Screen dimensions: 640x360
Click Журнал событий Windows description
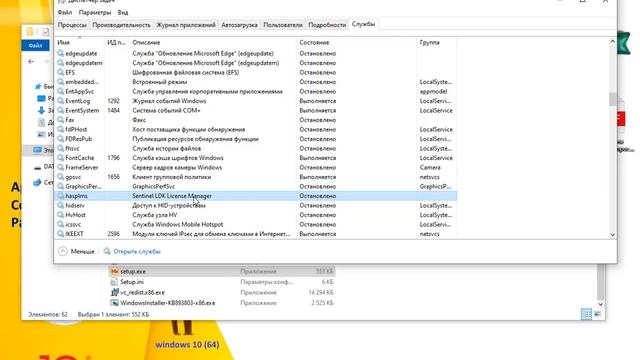[169, 101]
